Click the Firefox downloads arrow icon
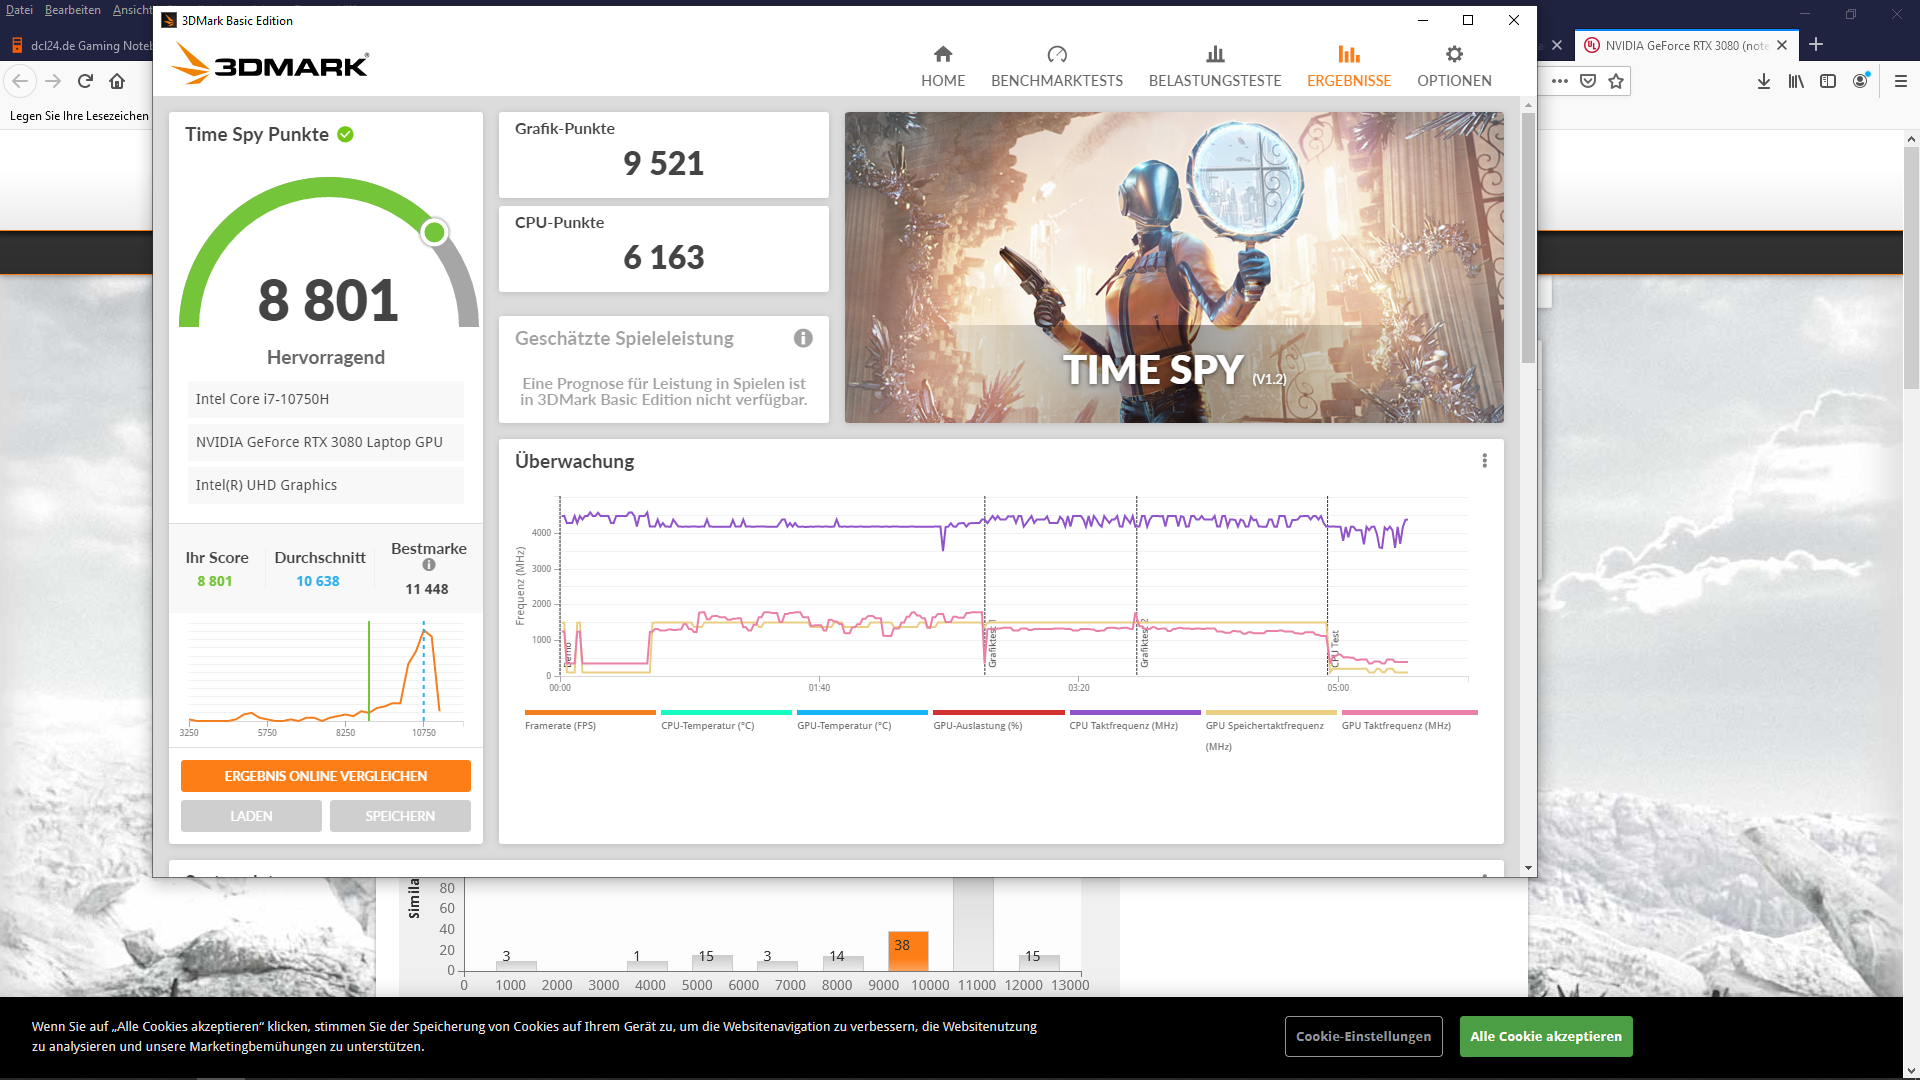The image size is (1920, 1080). pos(1763,81)
